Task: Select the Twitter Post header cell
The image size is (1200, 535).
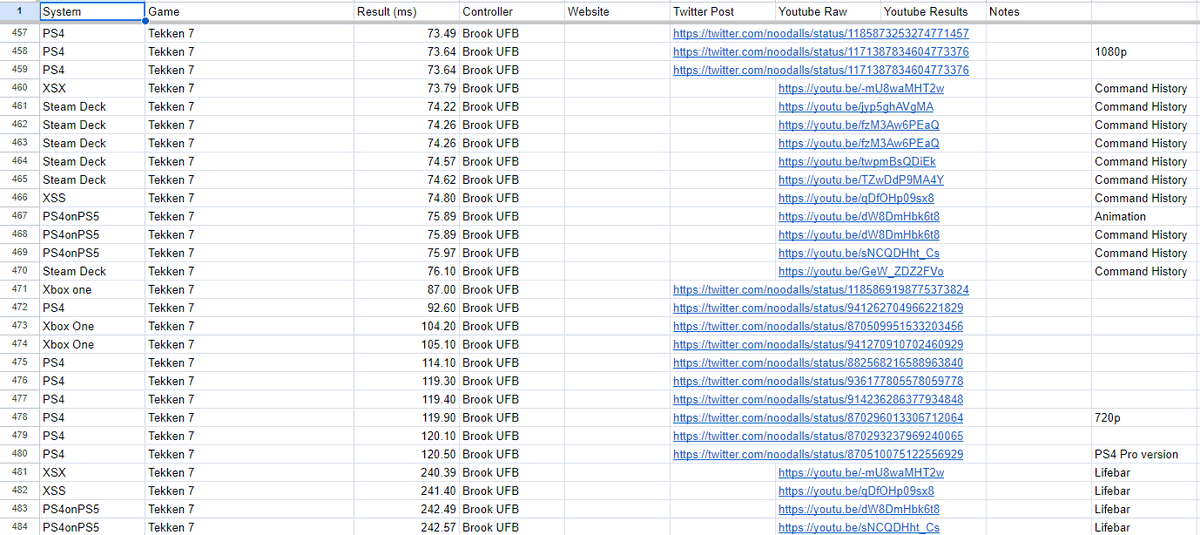Action: click(x=721, y=11)
